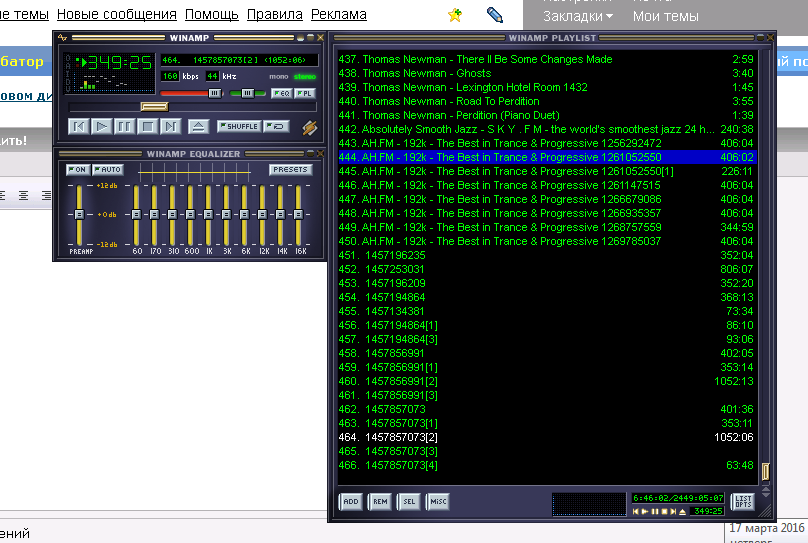Screen dimensions: 808x543
Task: Toggle equalizer AUTO button
Action: point(107,169)
